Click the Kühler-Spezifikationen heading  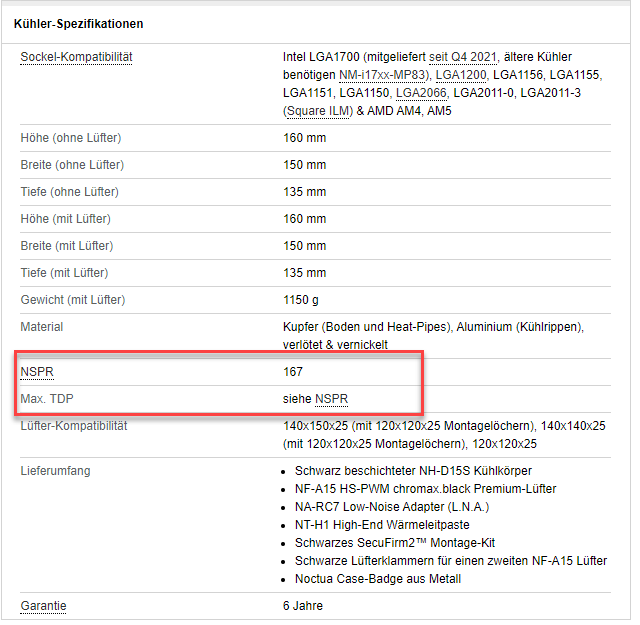click(x=78, y=23)
